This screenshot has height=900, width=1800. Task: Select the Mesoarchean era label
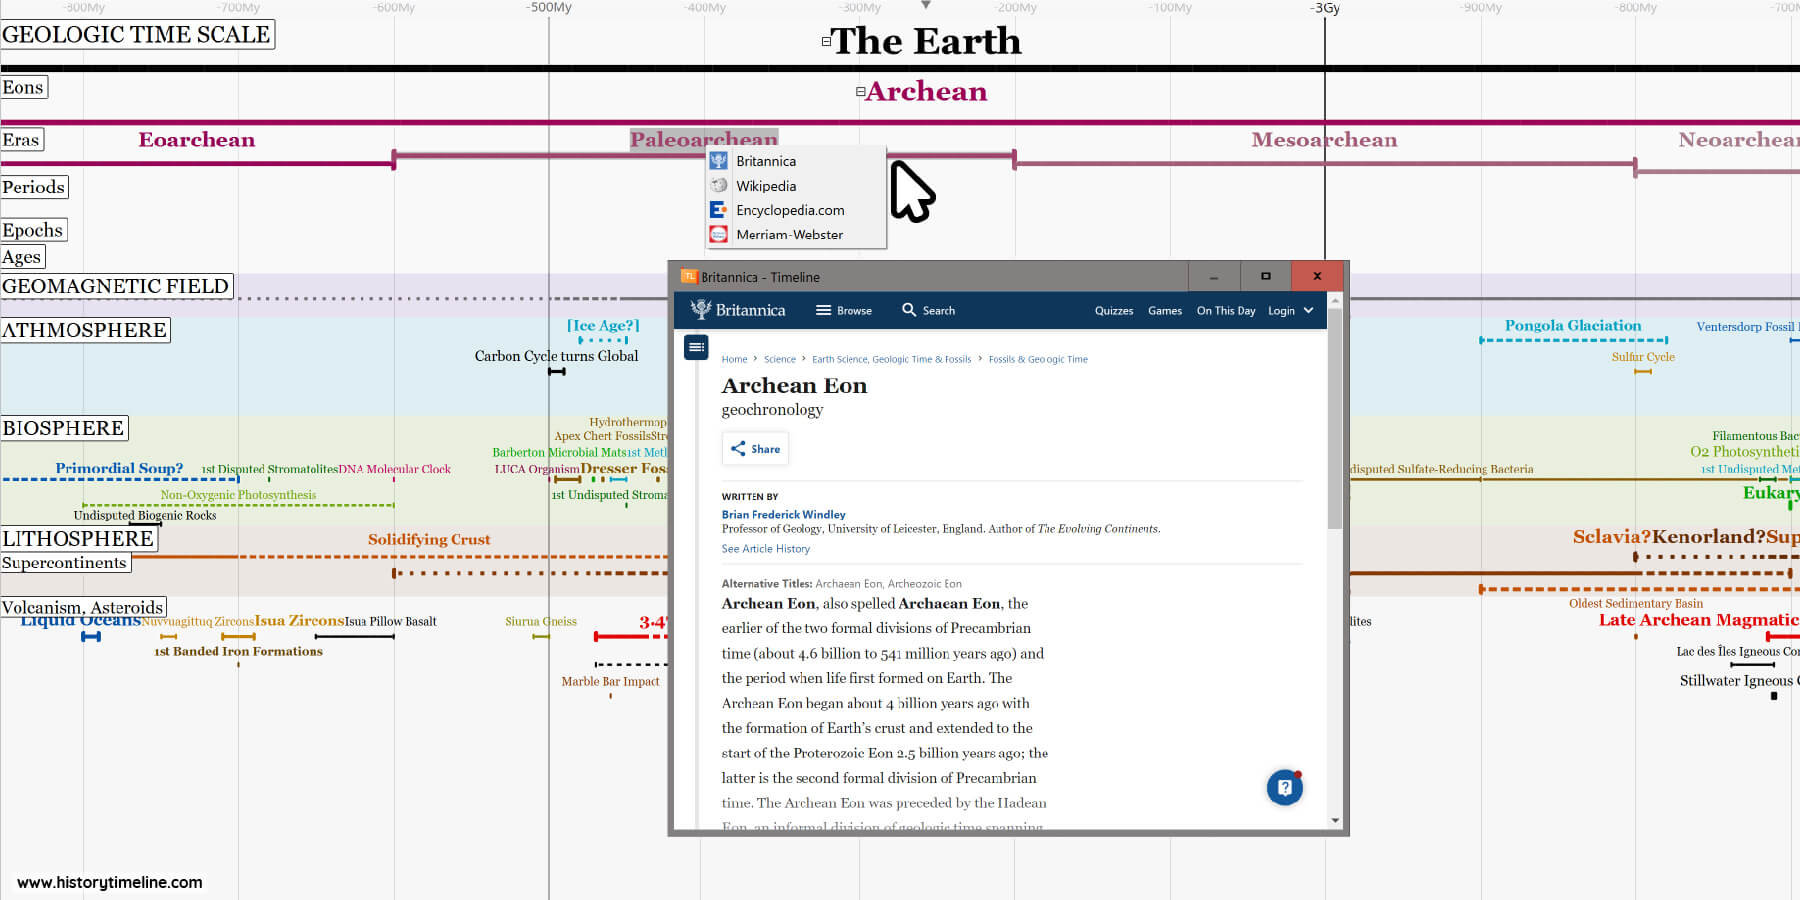point(1324,140)
